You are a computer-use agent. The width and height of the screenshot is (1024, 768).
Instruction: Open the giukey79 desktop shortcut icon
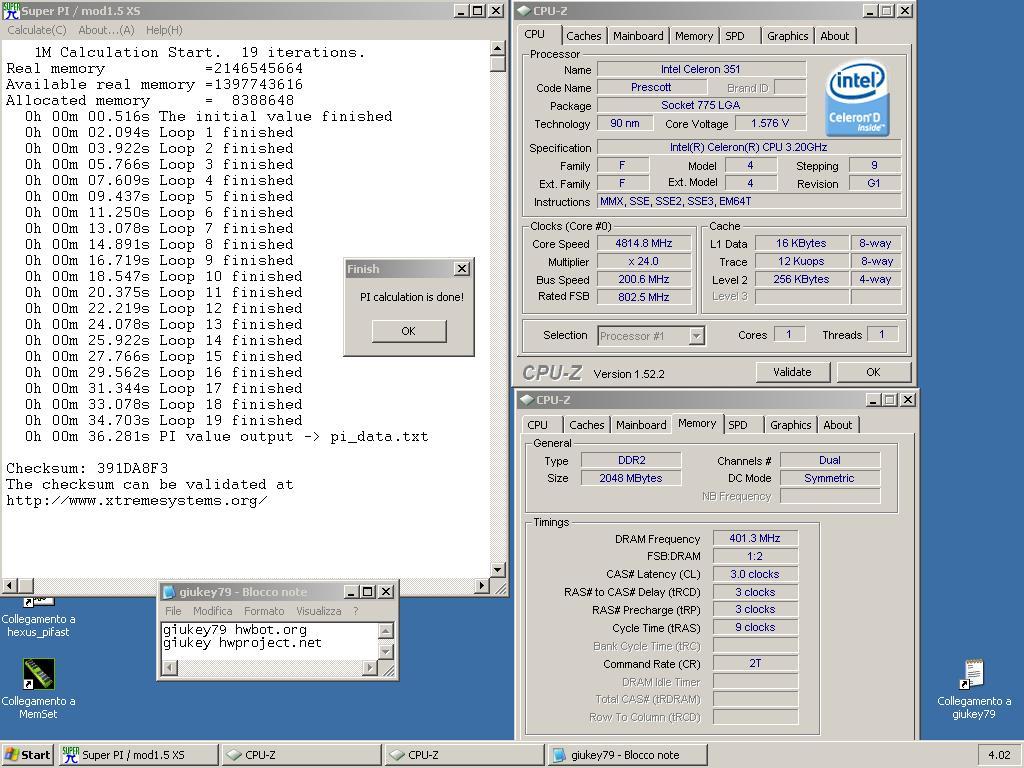coord(973,674)
